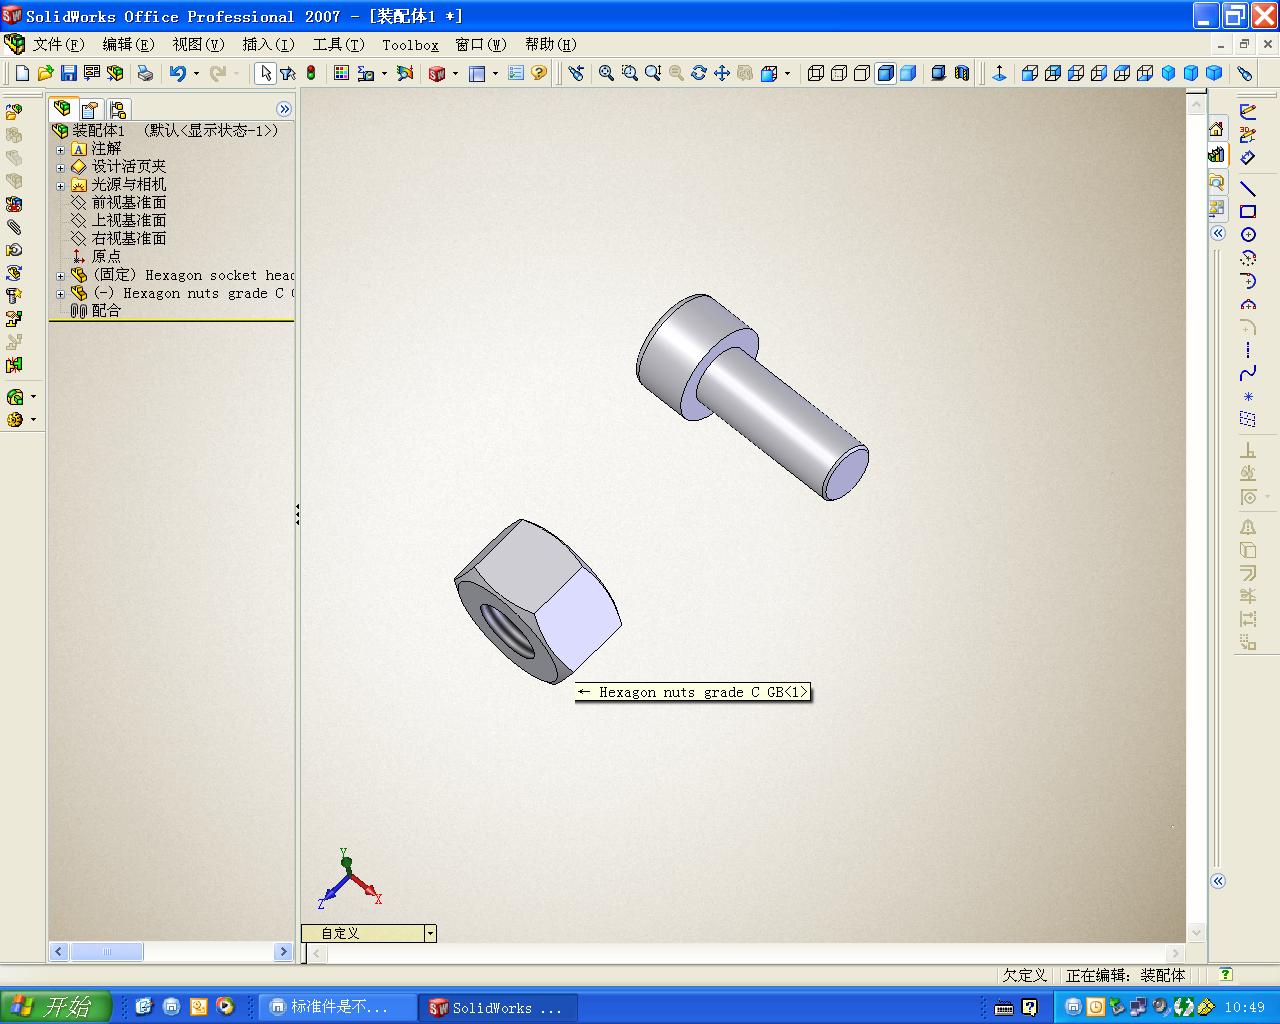The image size is (1280, 1024).
Task: Click the paperclip Mate icon in sidebar
Action: (x=14, y=227)
